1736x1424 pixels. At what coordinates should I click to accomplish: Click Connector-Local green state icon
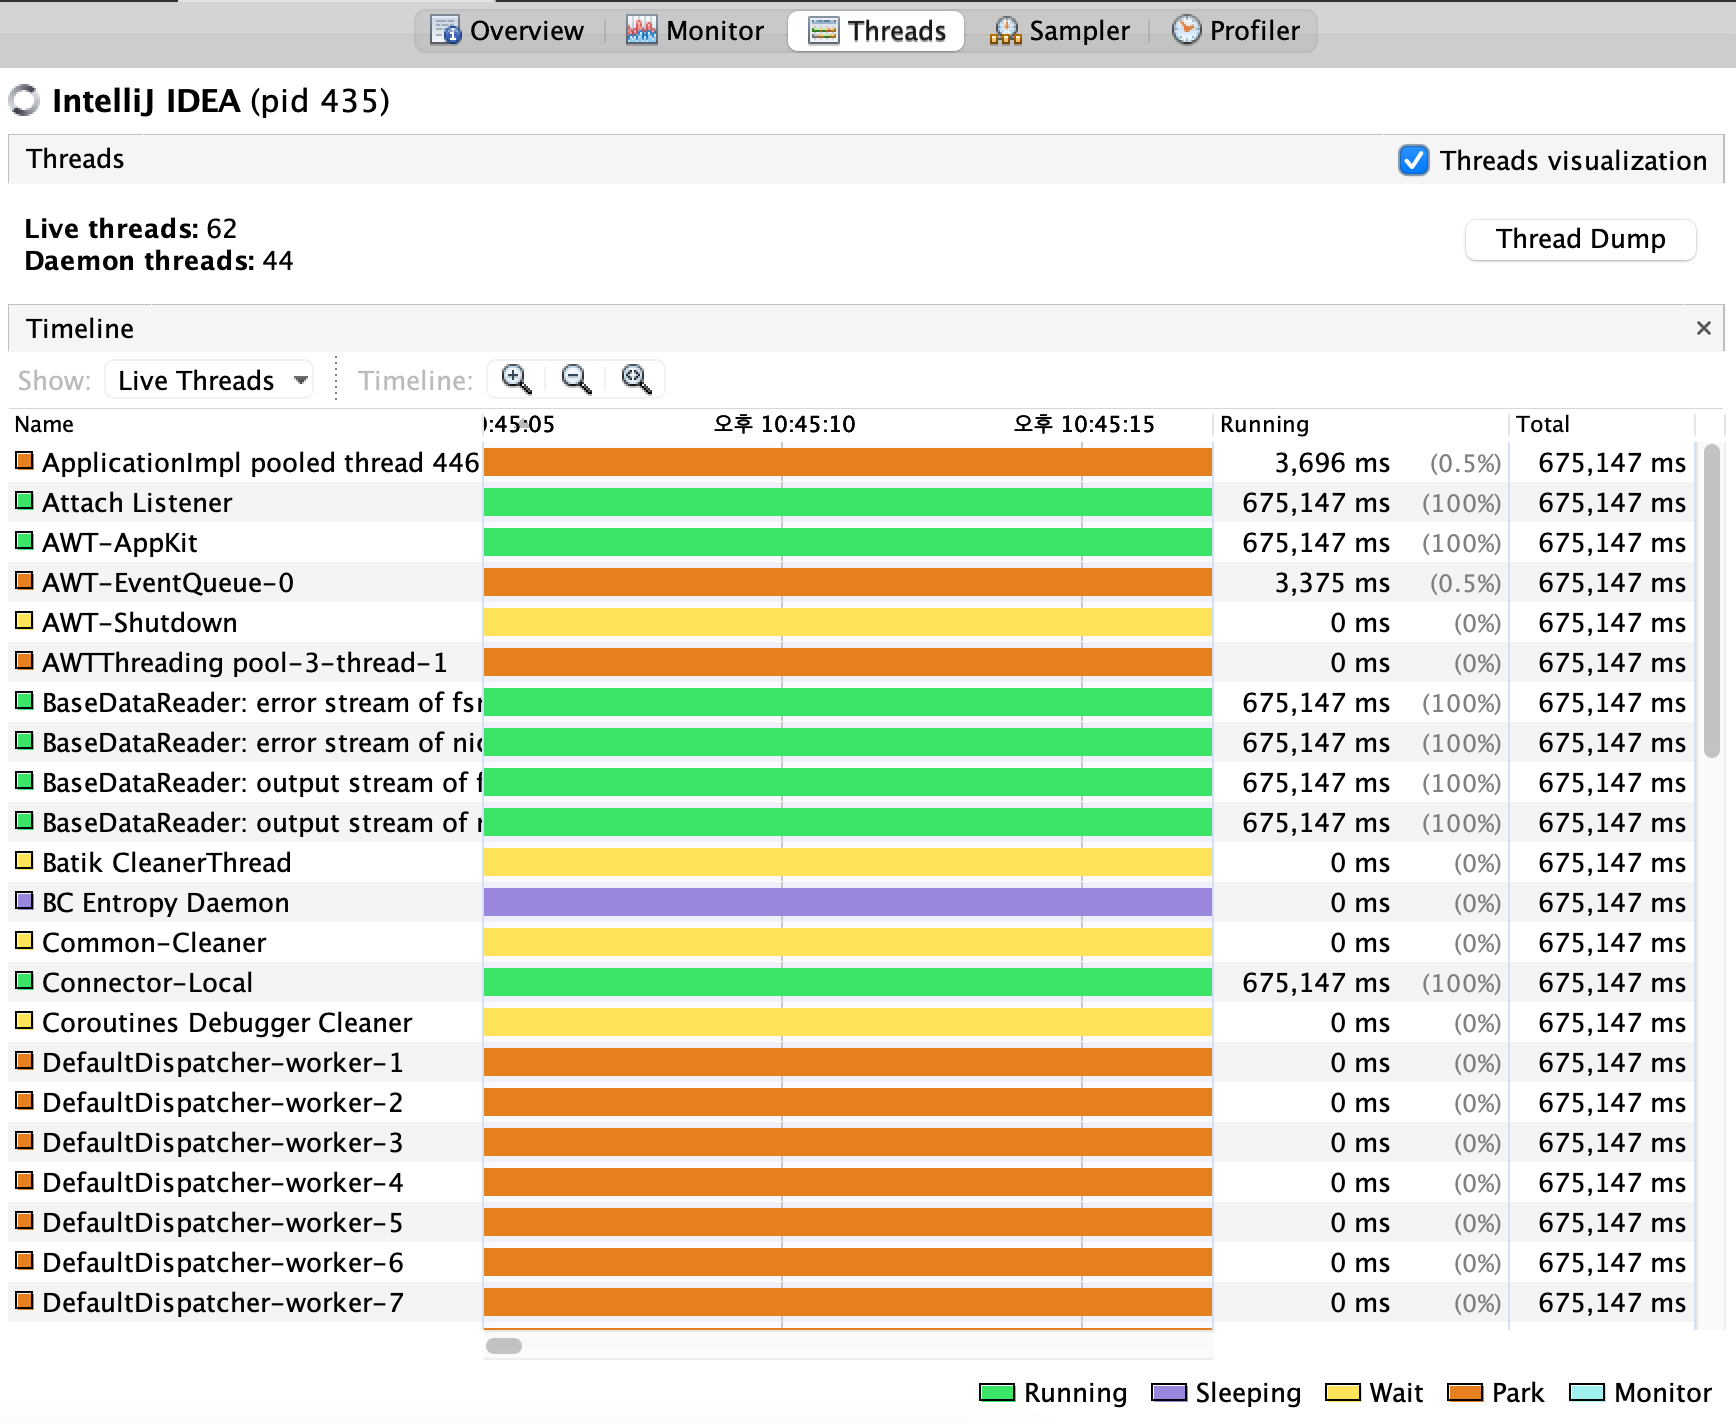[x=24, y=980]
